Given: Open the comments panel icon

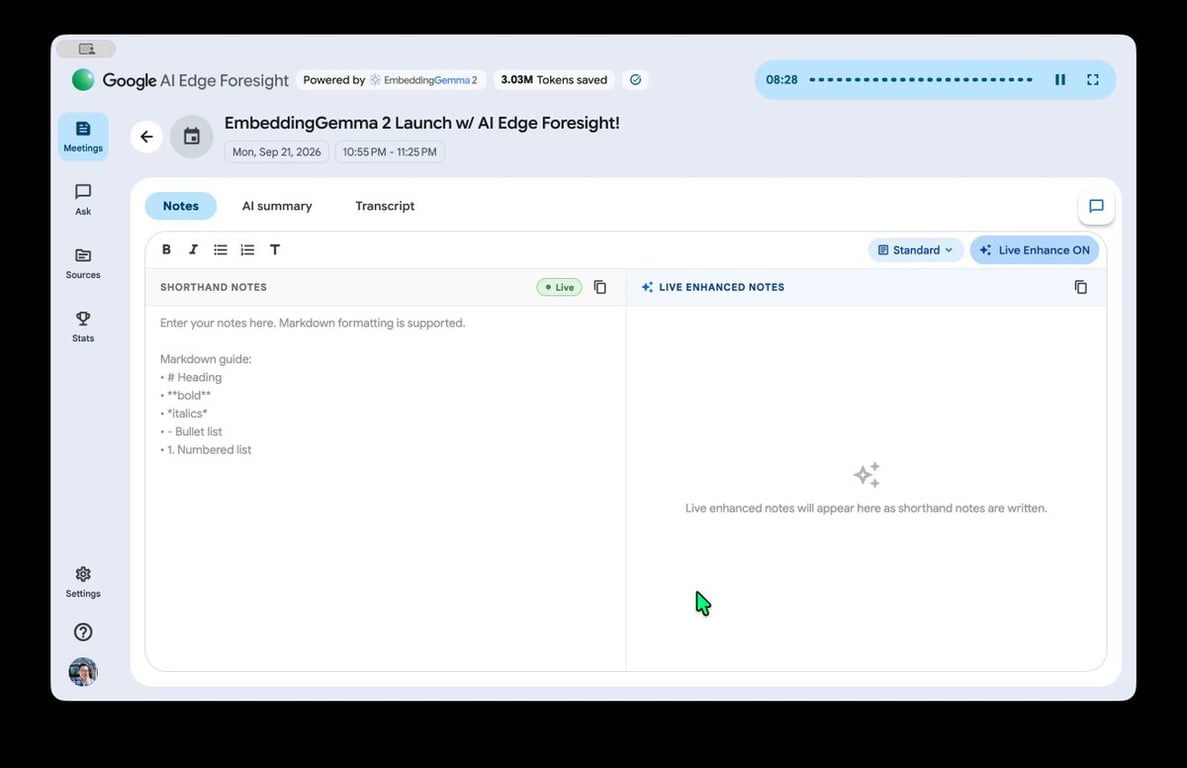Looking at the screenshot, I should tap(1096, 206).
